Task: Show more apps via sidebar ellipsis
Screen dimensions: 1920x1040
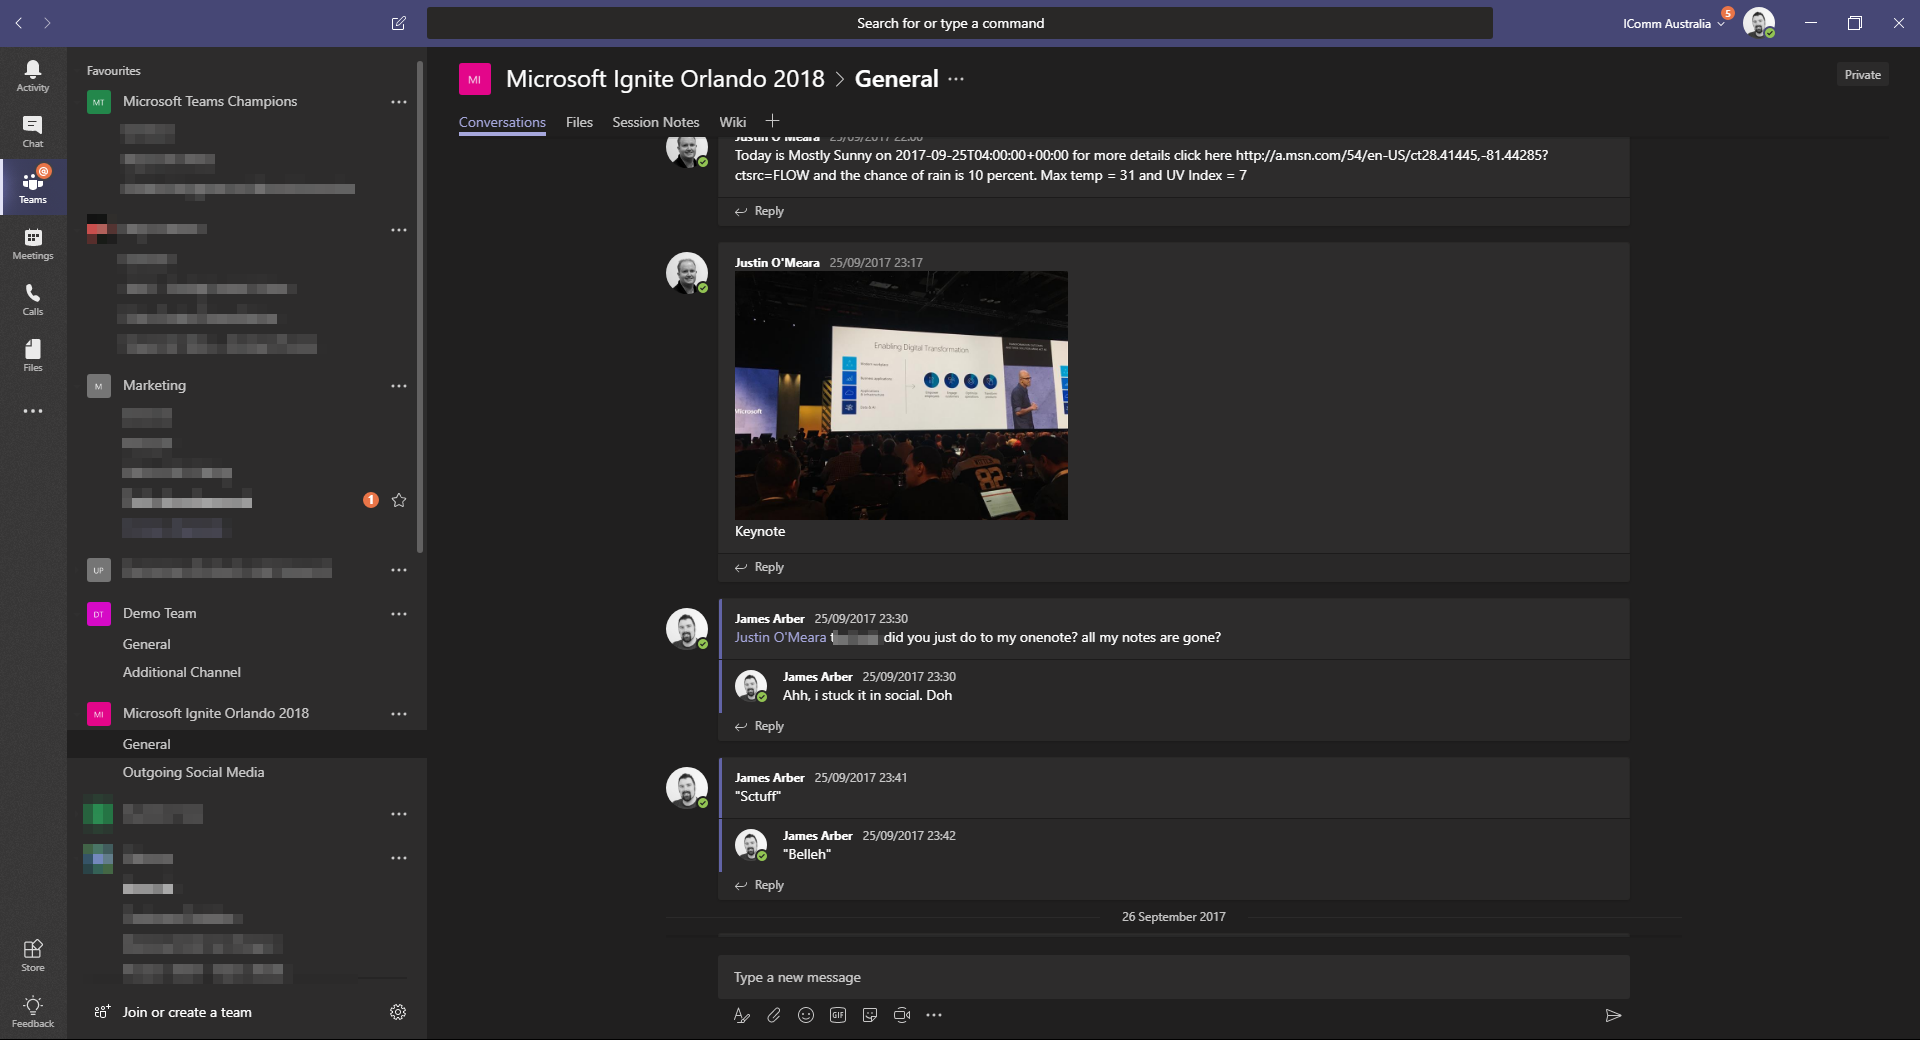Action: (33, 411)
